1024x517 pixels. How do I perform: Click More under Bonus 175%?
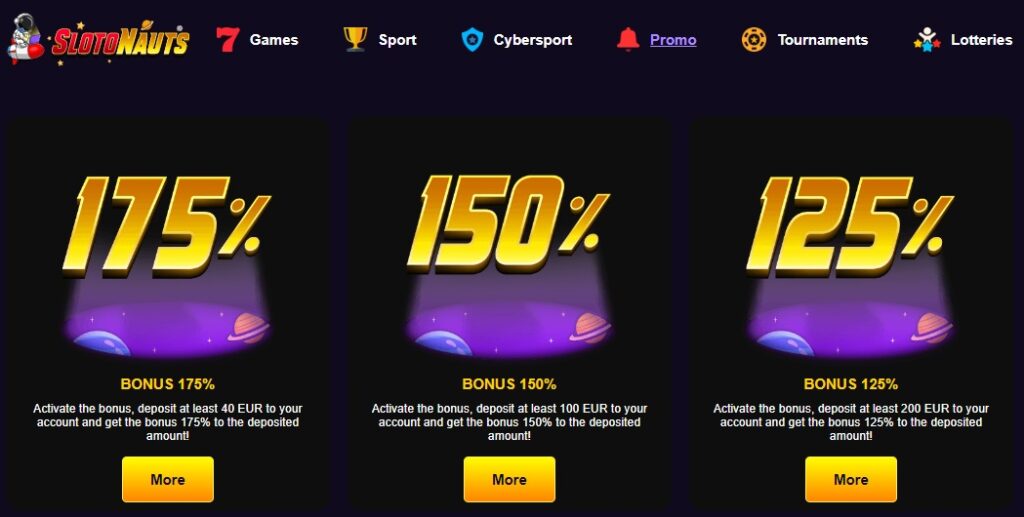(168, 479)
